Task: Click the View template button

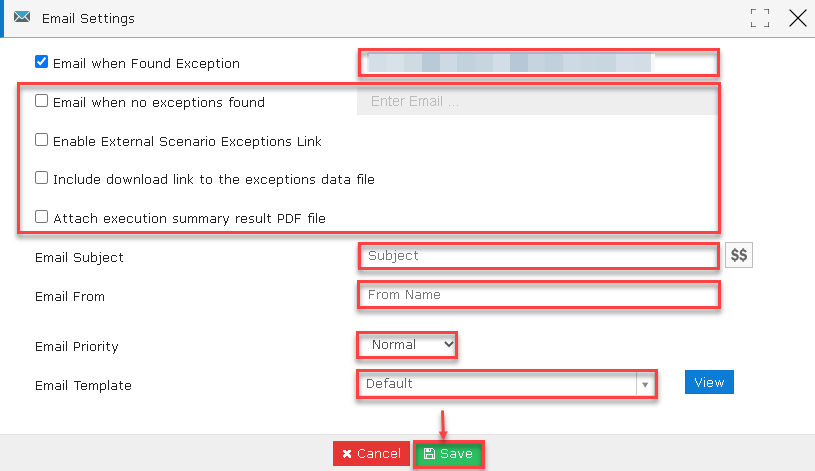Action: 709,382
